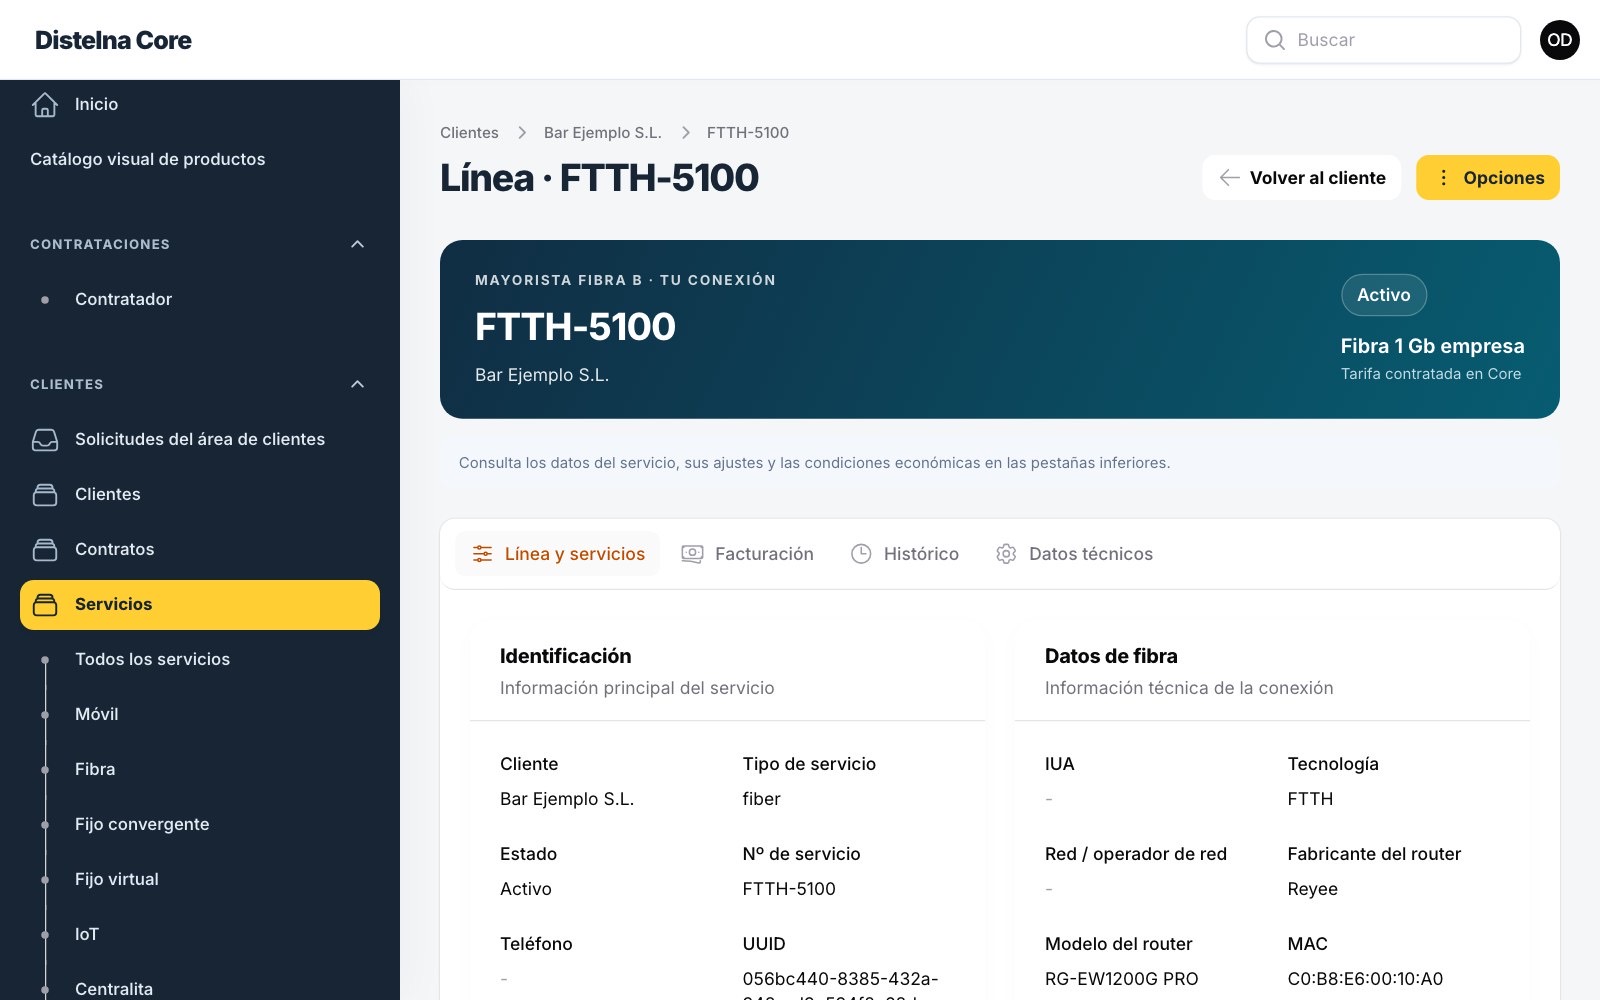Viewport: 1600px width, 1000px height.
Task: Open the OD user avatar menu
Action: (1560, 40)
